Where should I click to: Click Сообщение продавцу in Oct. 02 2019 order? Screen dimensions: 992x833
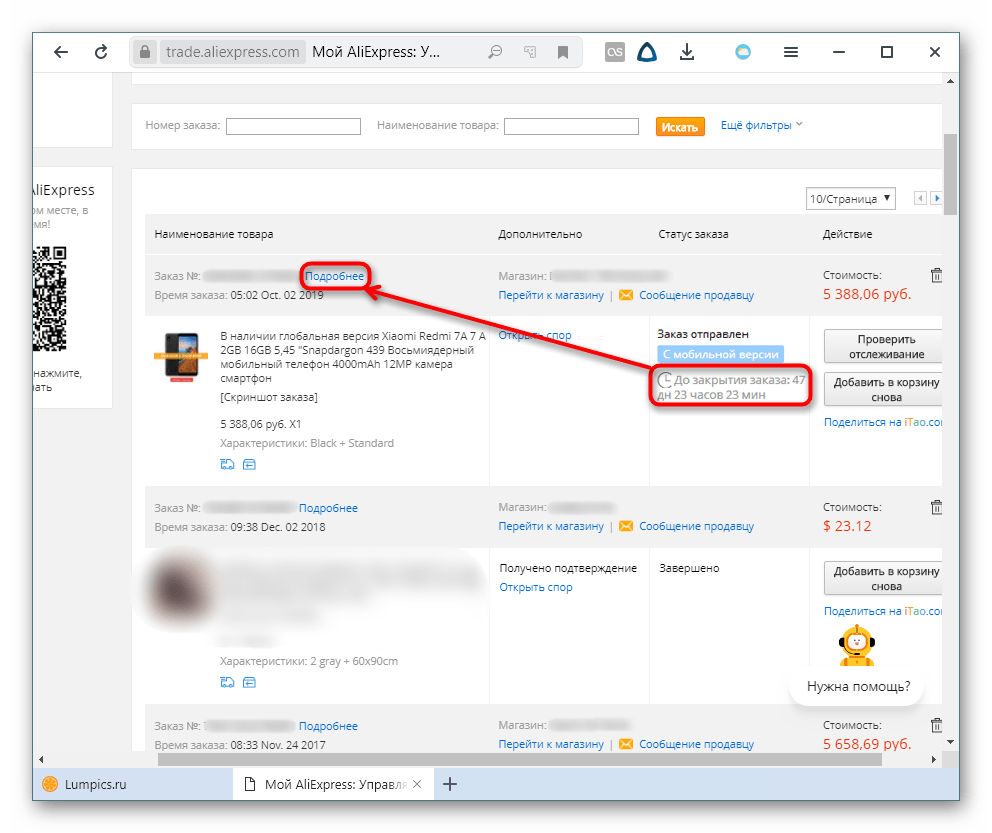click(696, 295)
